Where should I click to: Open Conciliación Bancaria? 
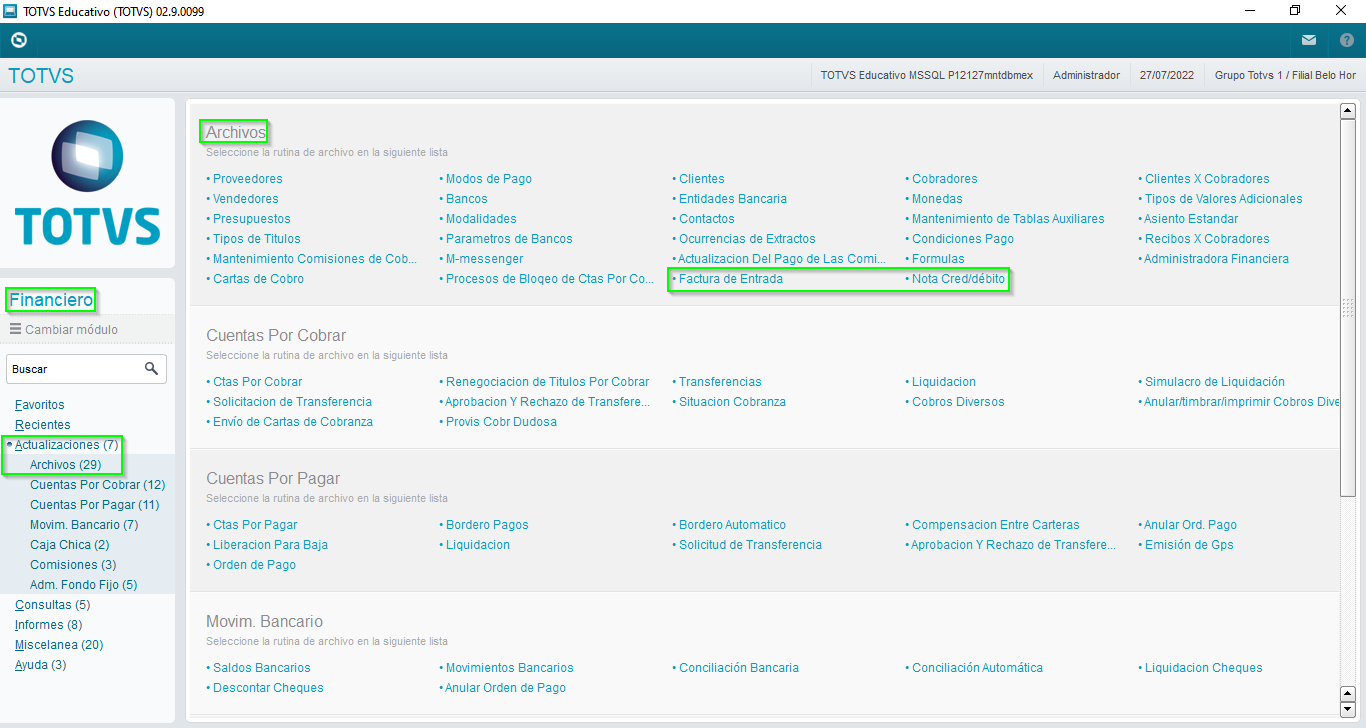coord(738,668)
